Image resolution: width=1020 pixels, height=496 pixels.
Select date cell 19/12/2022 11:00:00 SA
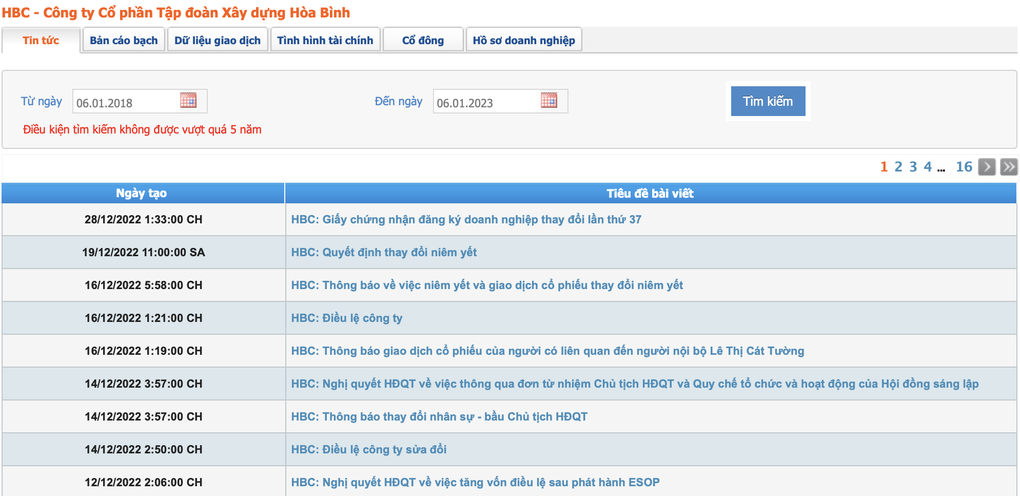(x=143, y=252)
